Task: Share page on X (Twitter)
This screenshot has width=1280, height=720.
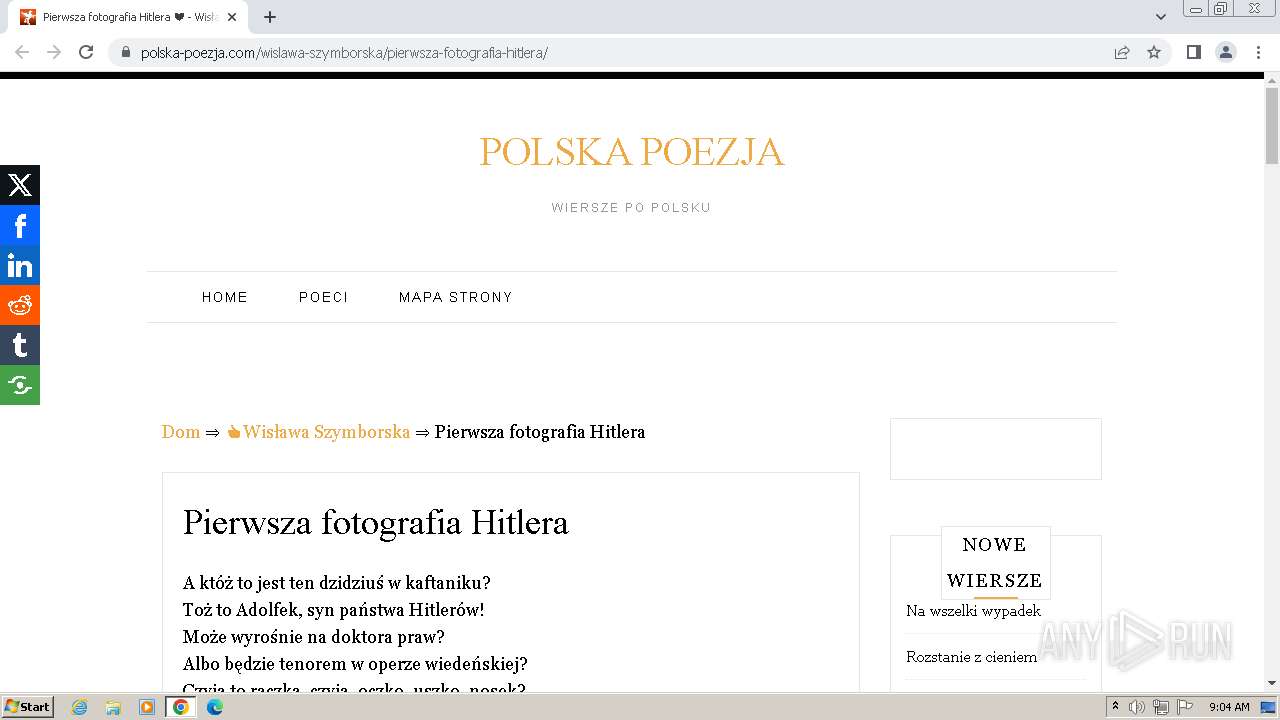Action: point(20,185)
